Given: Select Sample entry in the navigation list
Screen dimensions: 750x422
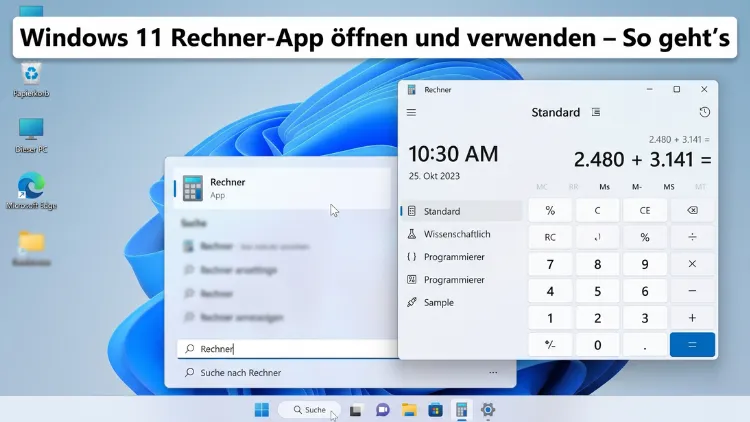Looking at the screenshot, I should coord(461,302).
